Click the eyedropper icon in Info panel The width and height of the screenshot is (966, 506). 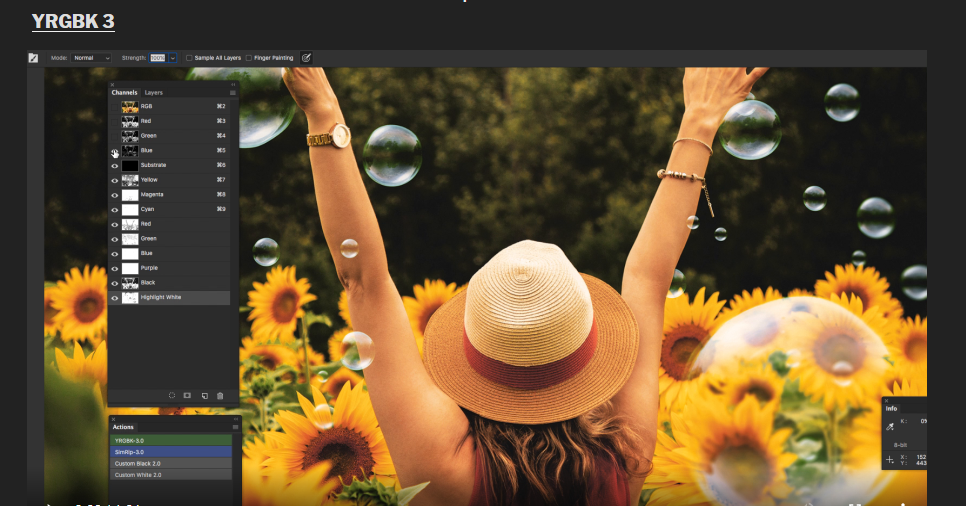(890, 426)
